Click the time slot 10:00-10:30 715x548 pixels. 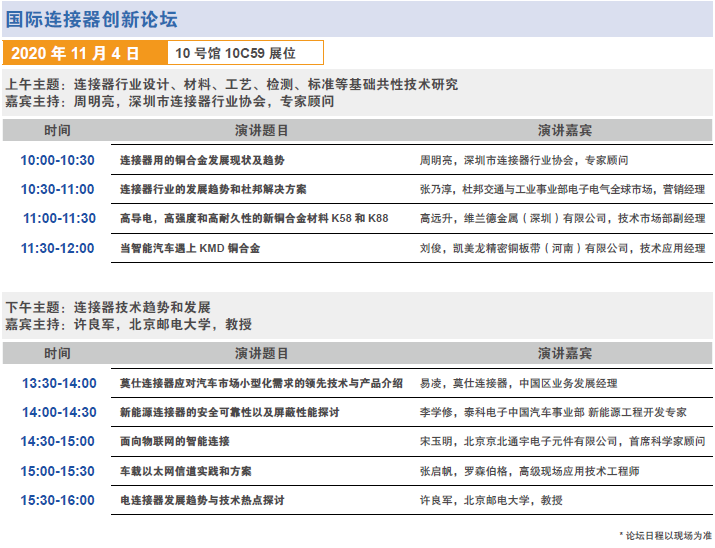tap(57, 160)
